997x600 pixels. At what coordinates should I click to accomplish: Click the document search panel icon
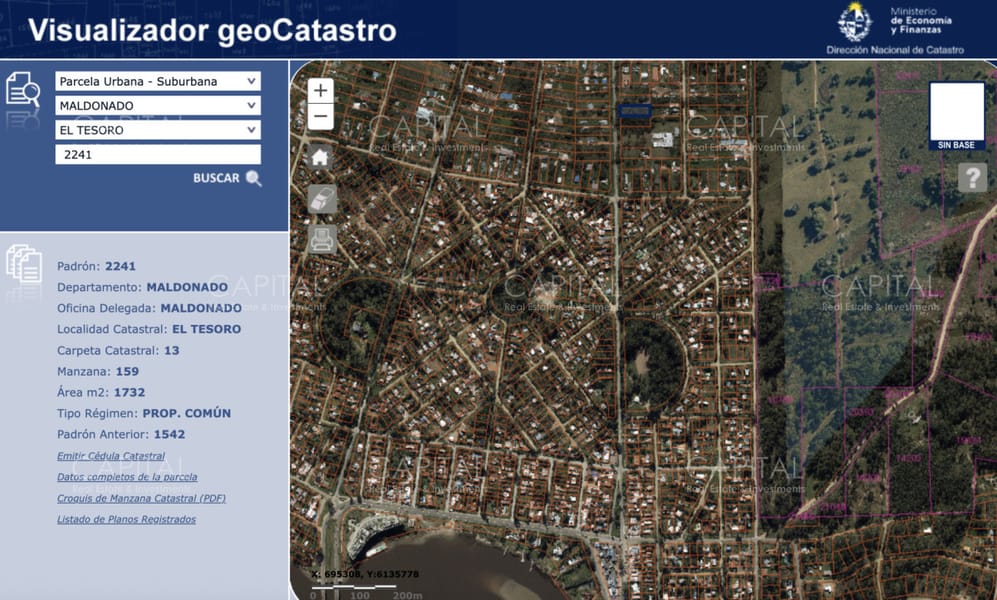click(x=23, y=89)
